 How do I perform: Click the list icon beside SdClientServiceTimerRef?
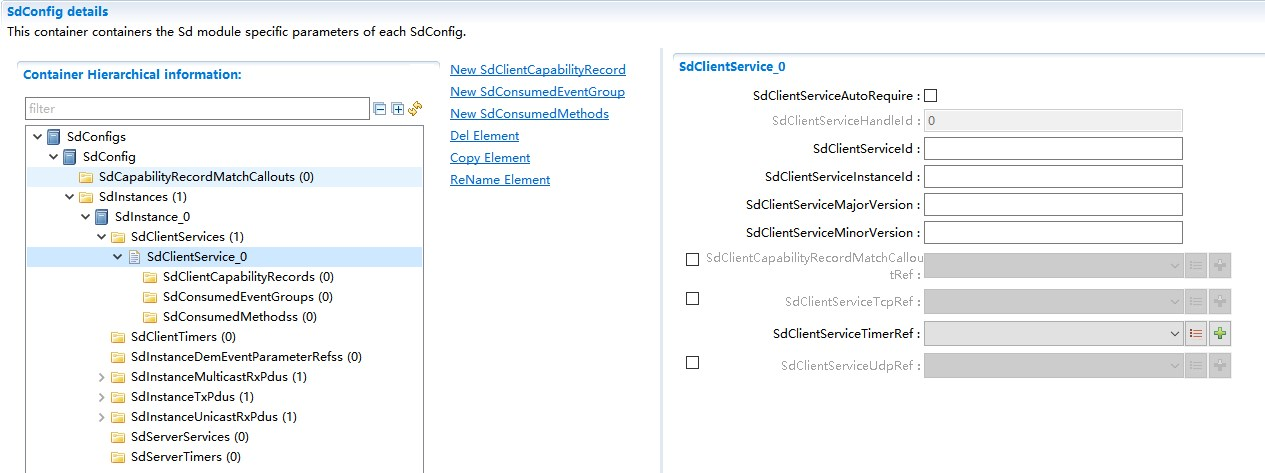tap(1196, 334)
